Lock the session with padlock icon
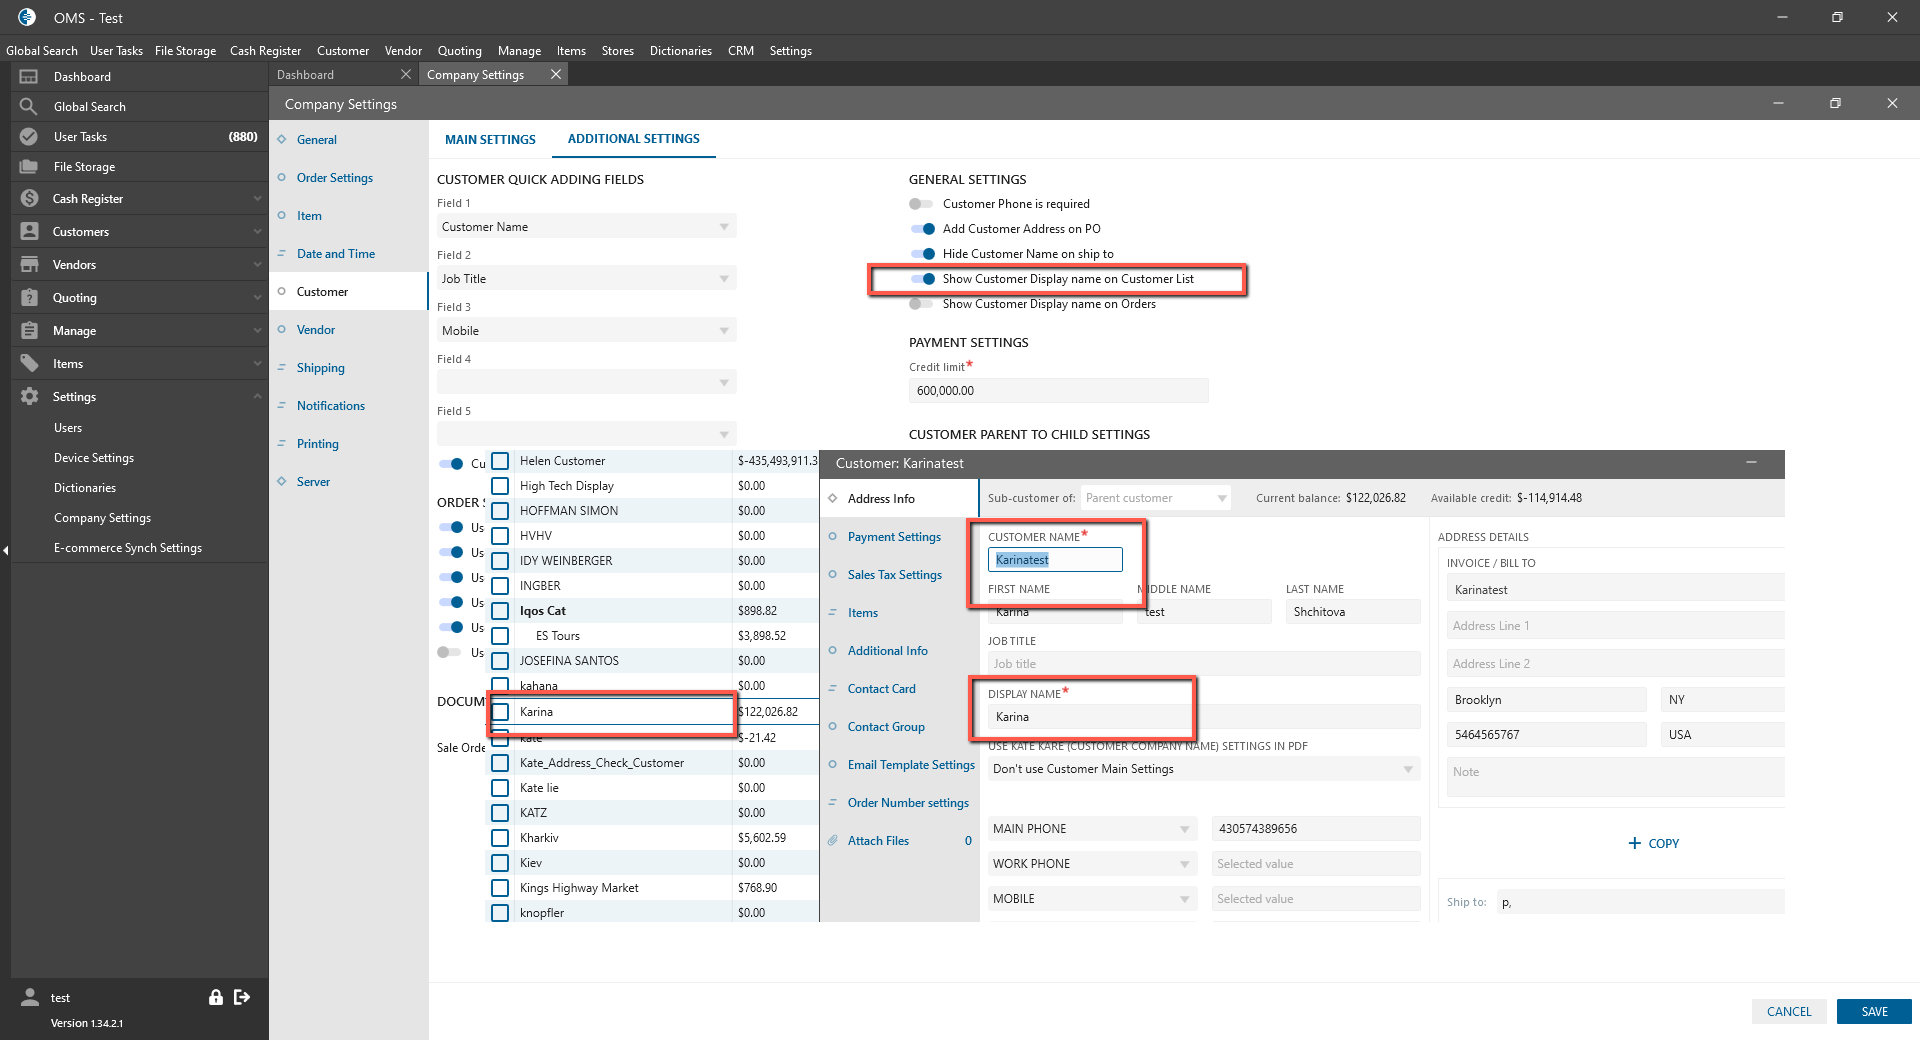Viewport: 1920px width, 1040px height. [x=215, y=997]
